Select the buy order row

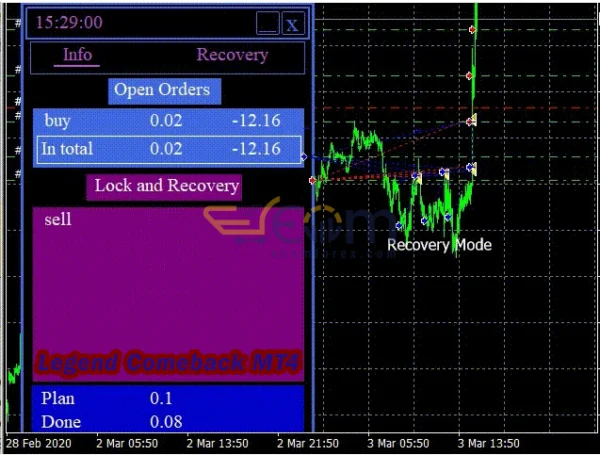[x=167, y=121]
